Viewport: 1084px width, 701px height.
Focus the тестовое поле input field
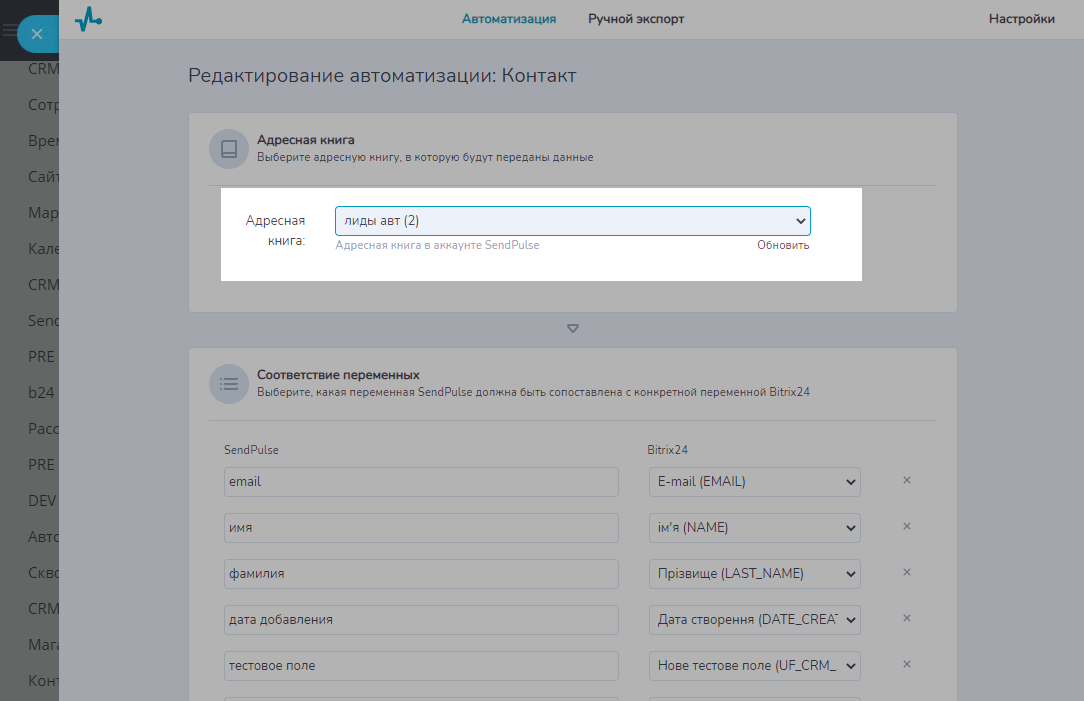(x=421, y=666)
